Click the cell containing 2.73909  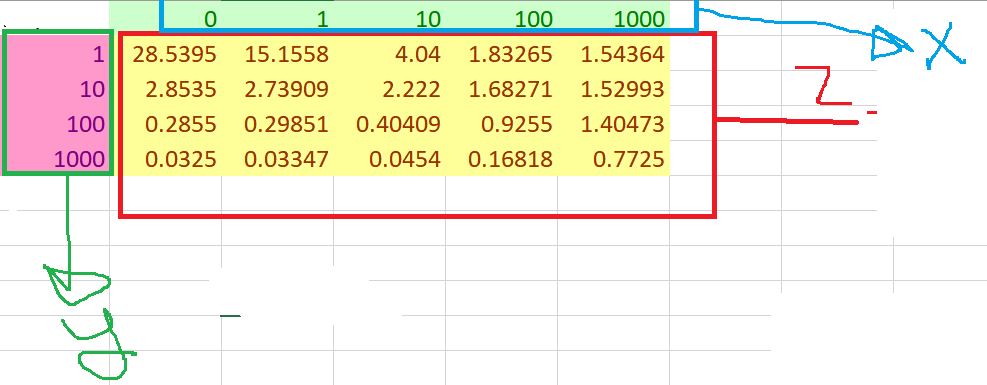[278, 89]
